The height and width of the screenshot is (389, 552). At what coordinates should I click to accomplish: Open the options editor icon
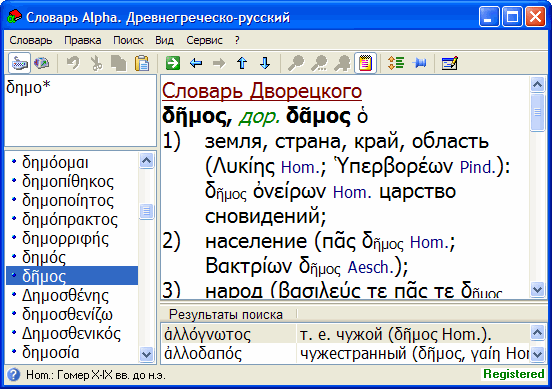coord(450,63)
